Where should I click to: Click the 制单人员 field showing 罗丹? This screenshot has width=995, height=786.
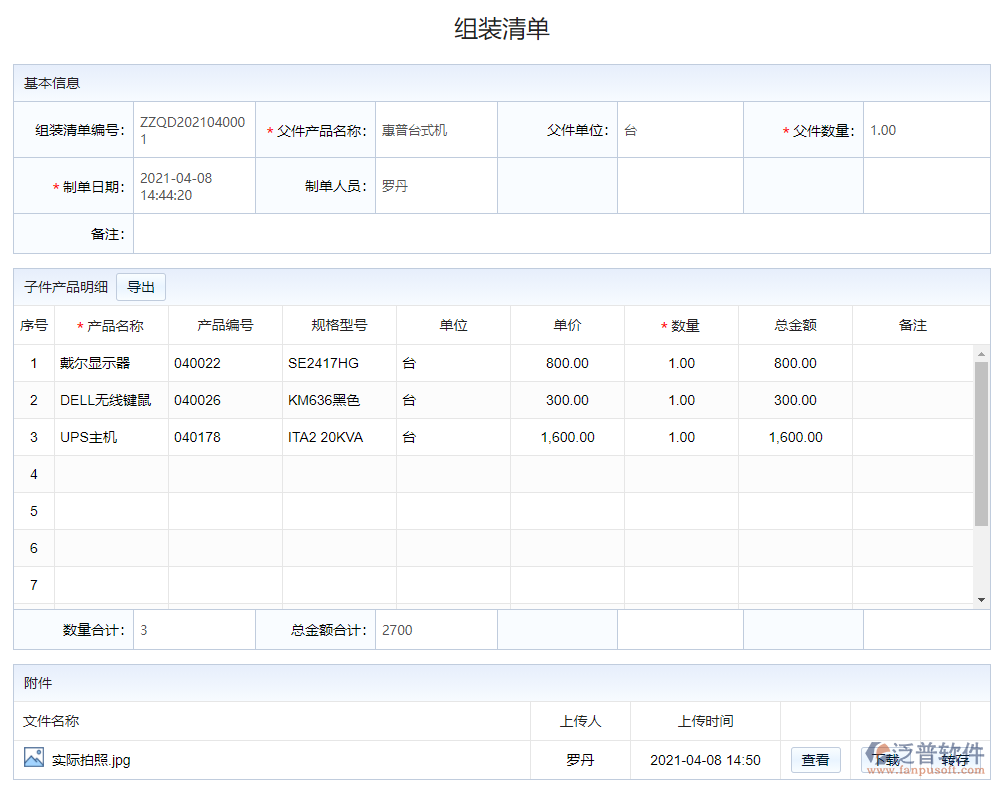[435, 186]
